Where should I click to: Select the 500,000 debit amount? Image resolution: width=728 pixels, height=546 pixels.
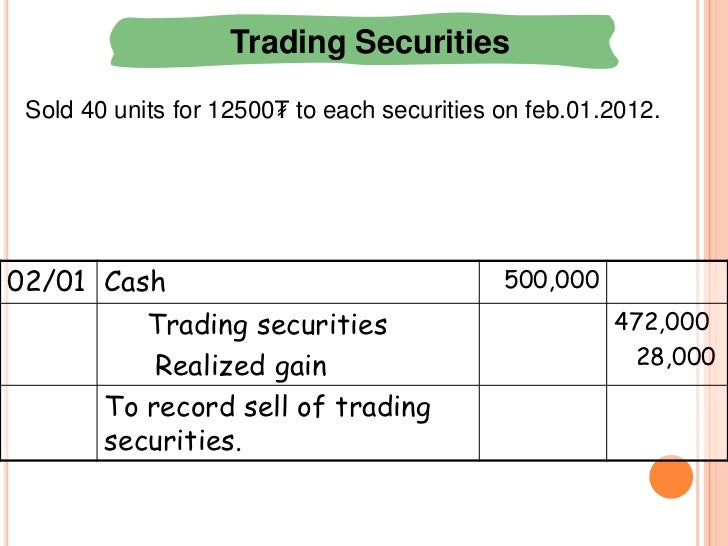(x=552, y=280)
